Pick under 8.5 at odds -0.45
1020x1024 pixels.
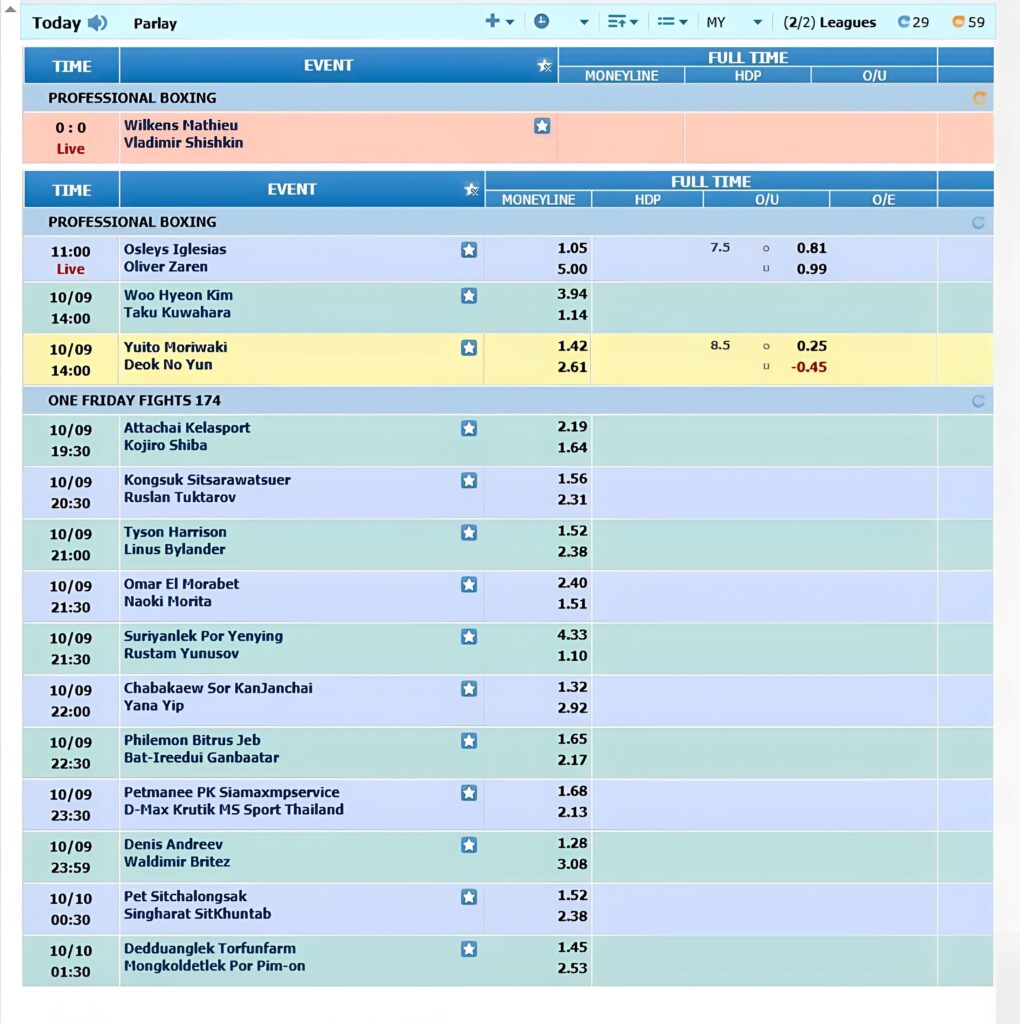[x=808, y=367]
